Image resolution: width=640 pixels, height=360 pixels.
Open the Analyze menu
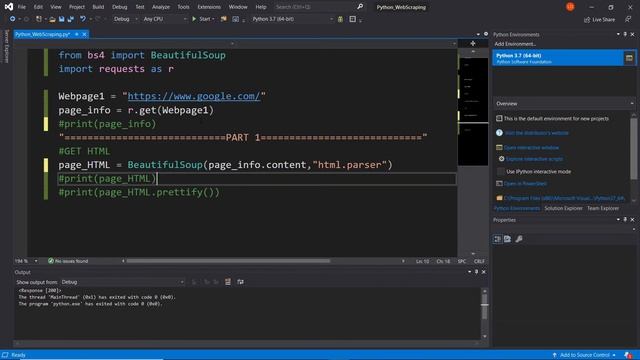161,7
